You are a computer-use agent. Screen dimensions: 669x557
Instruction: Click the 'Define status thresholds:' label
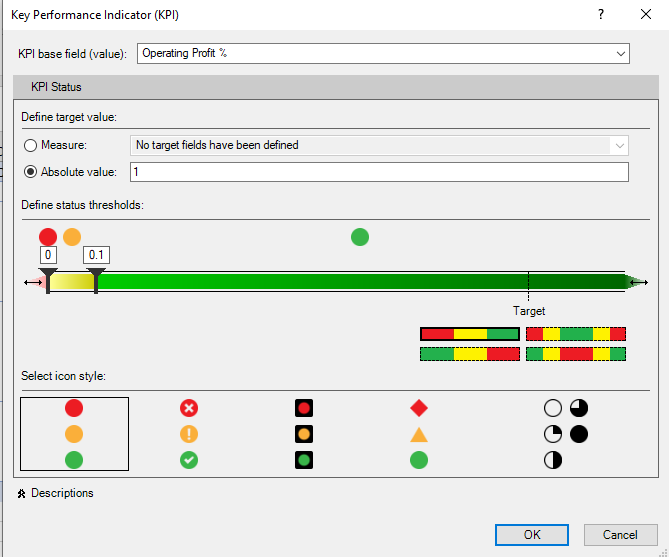click(83, 205)
